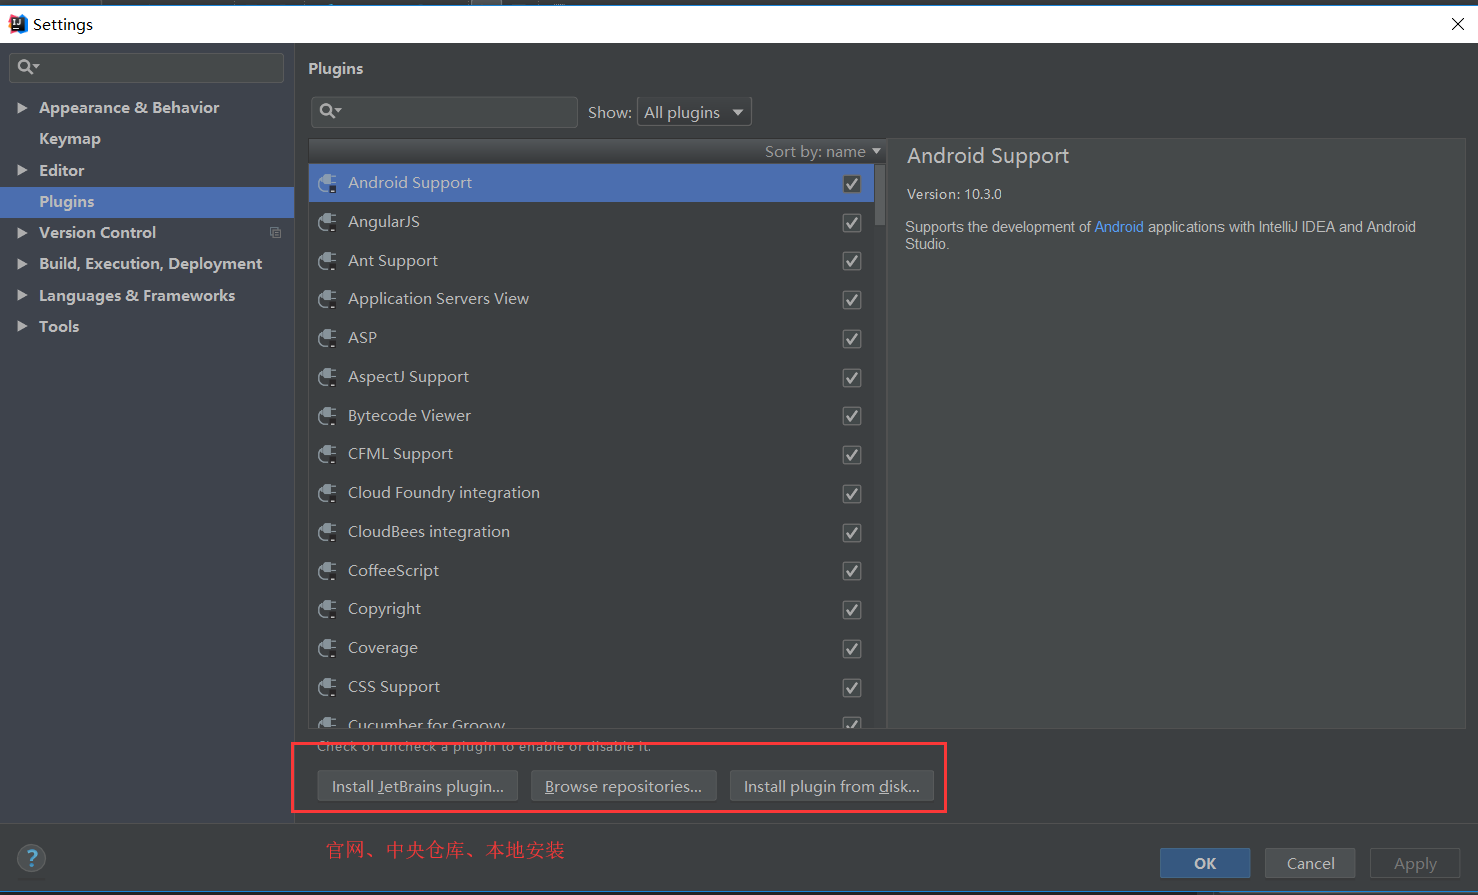Select the CoffeeScript plugin row
Image resolution: width=1478 pixels, height=895 pixels.
tap(592, 571)
